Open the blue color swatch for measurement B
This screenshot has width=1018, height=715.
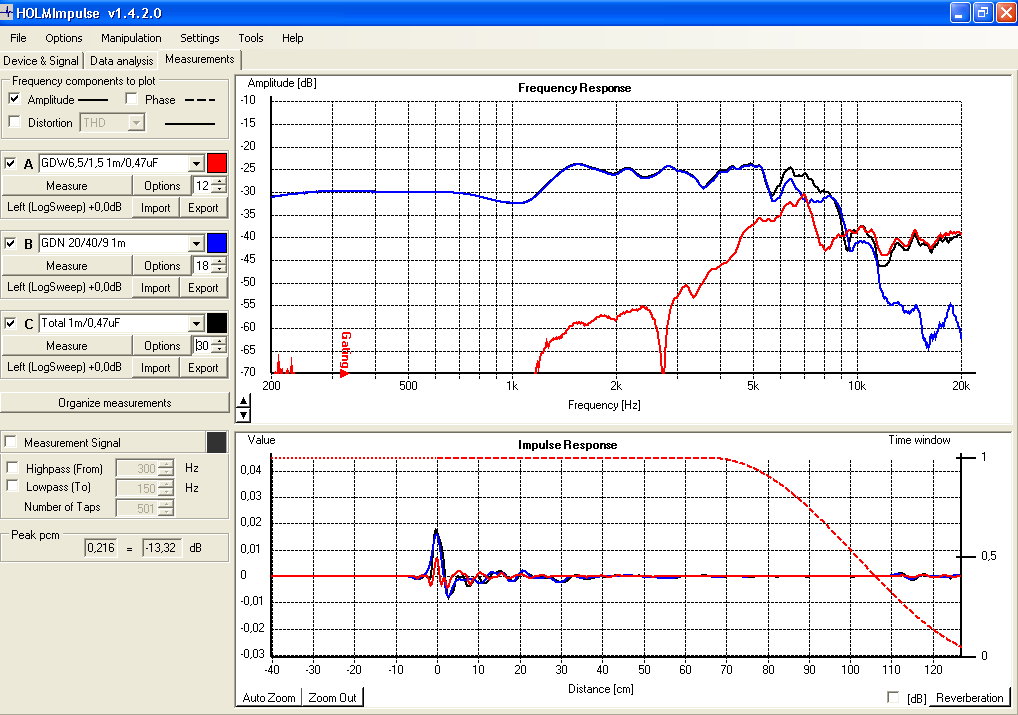pyautogui.click(x=217, y=243)
